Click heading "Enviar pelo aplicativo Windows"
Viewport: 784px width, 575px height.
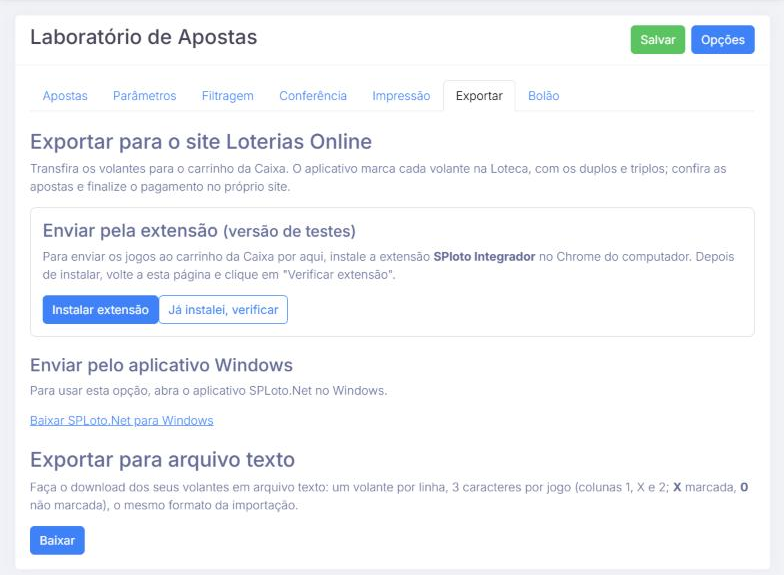coord(162,365)
